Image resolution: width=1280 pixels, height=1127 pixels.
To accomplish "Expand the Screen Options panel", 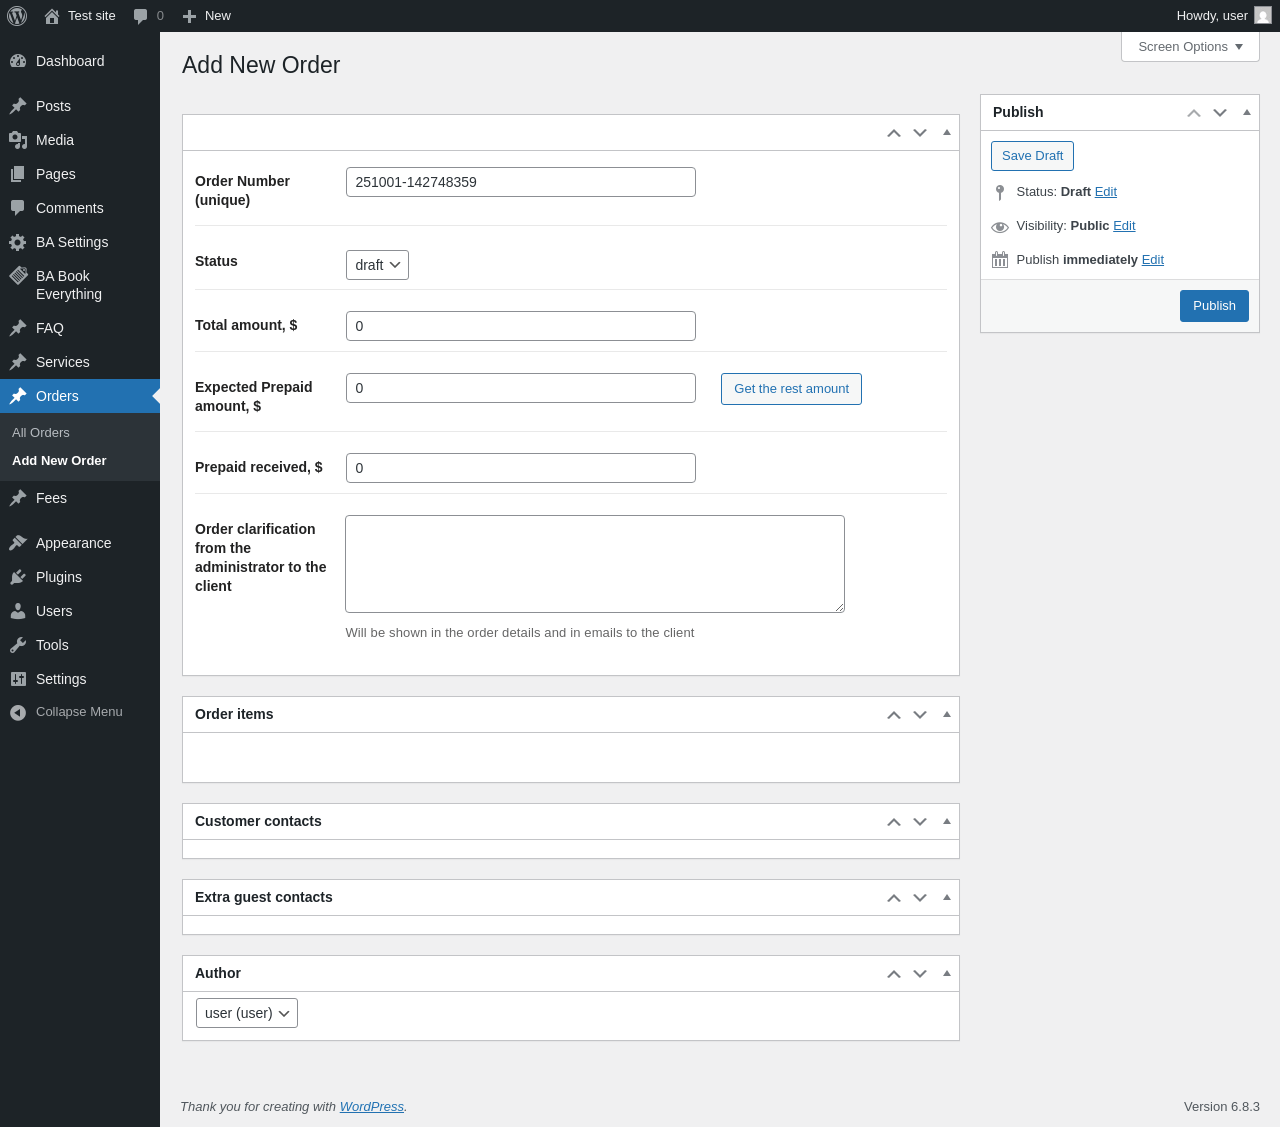I will [x=1190, y=47].
